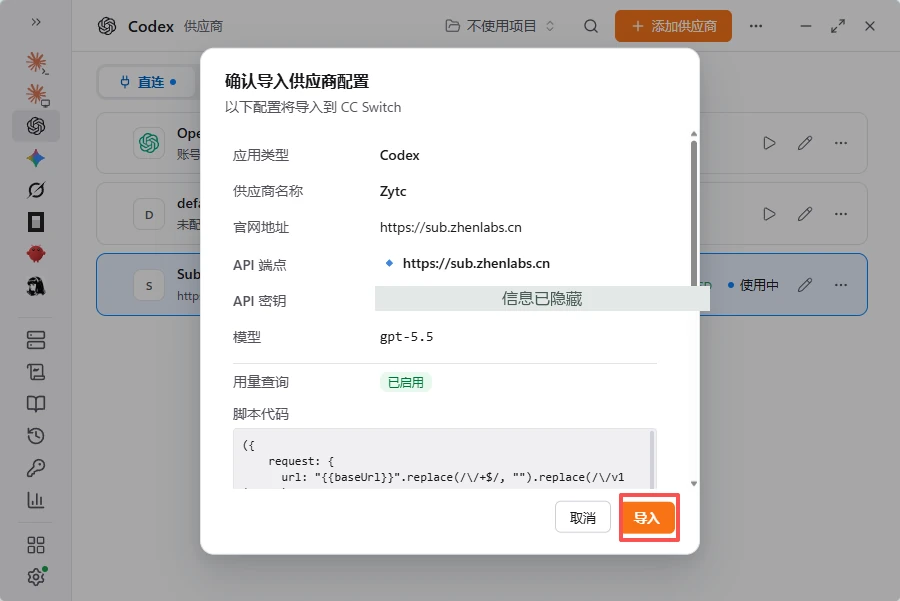
Task: Open more options on OpenAI provider row
Action: pyautogui.click(x=841, y=143)
